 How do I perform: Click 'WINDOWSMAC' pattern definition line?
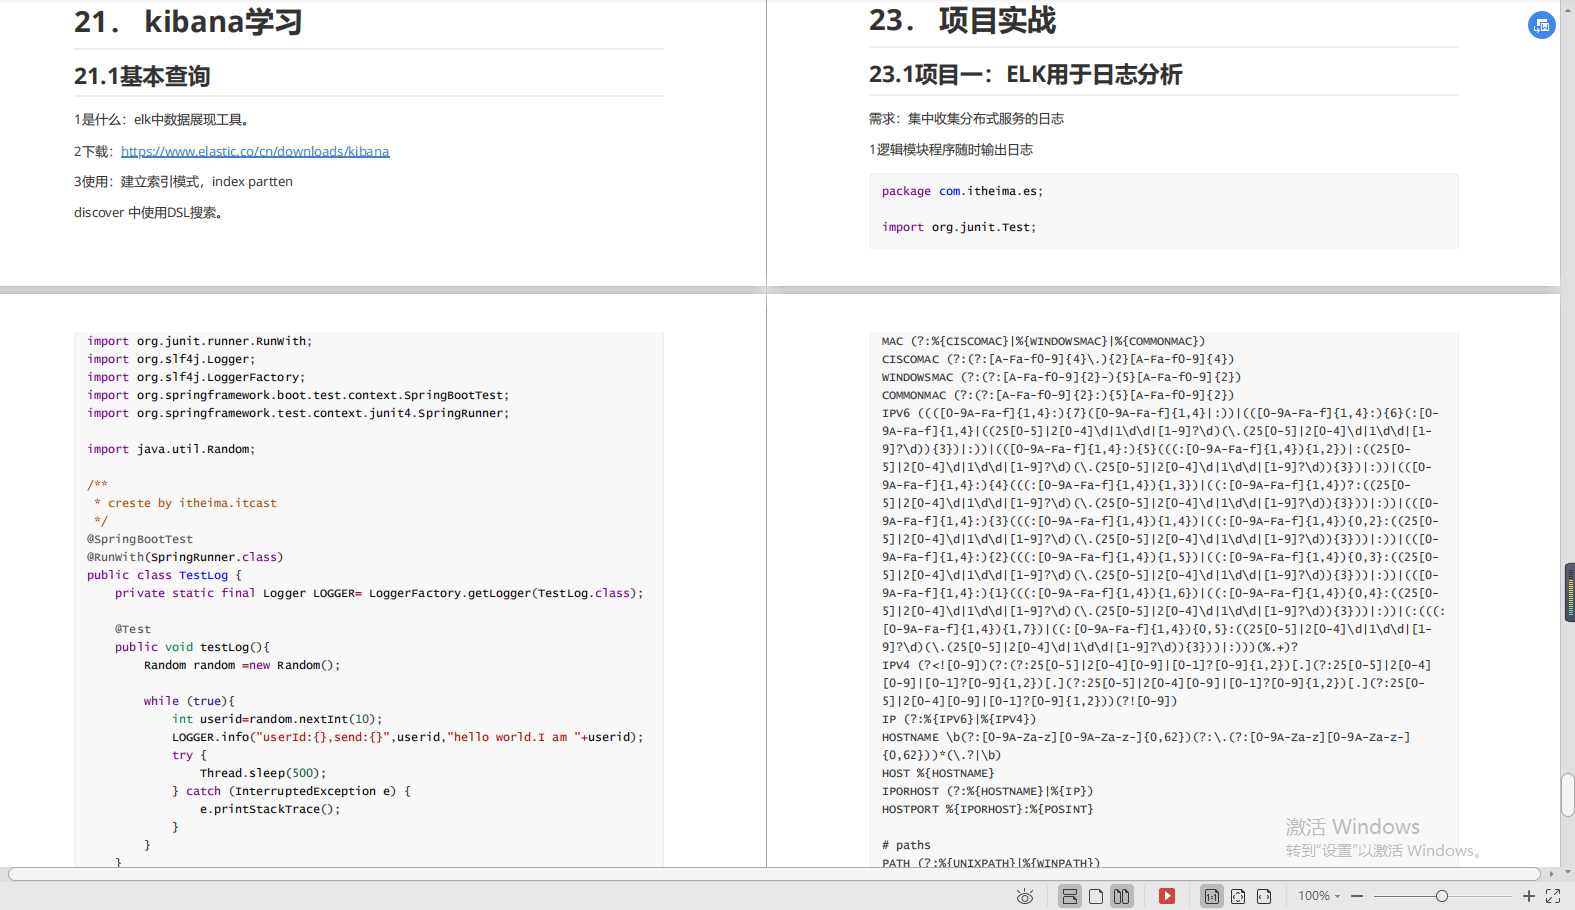[1061, 377]
